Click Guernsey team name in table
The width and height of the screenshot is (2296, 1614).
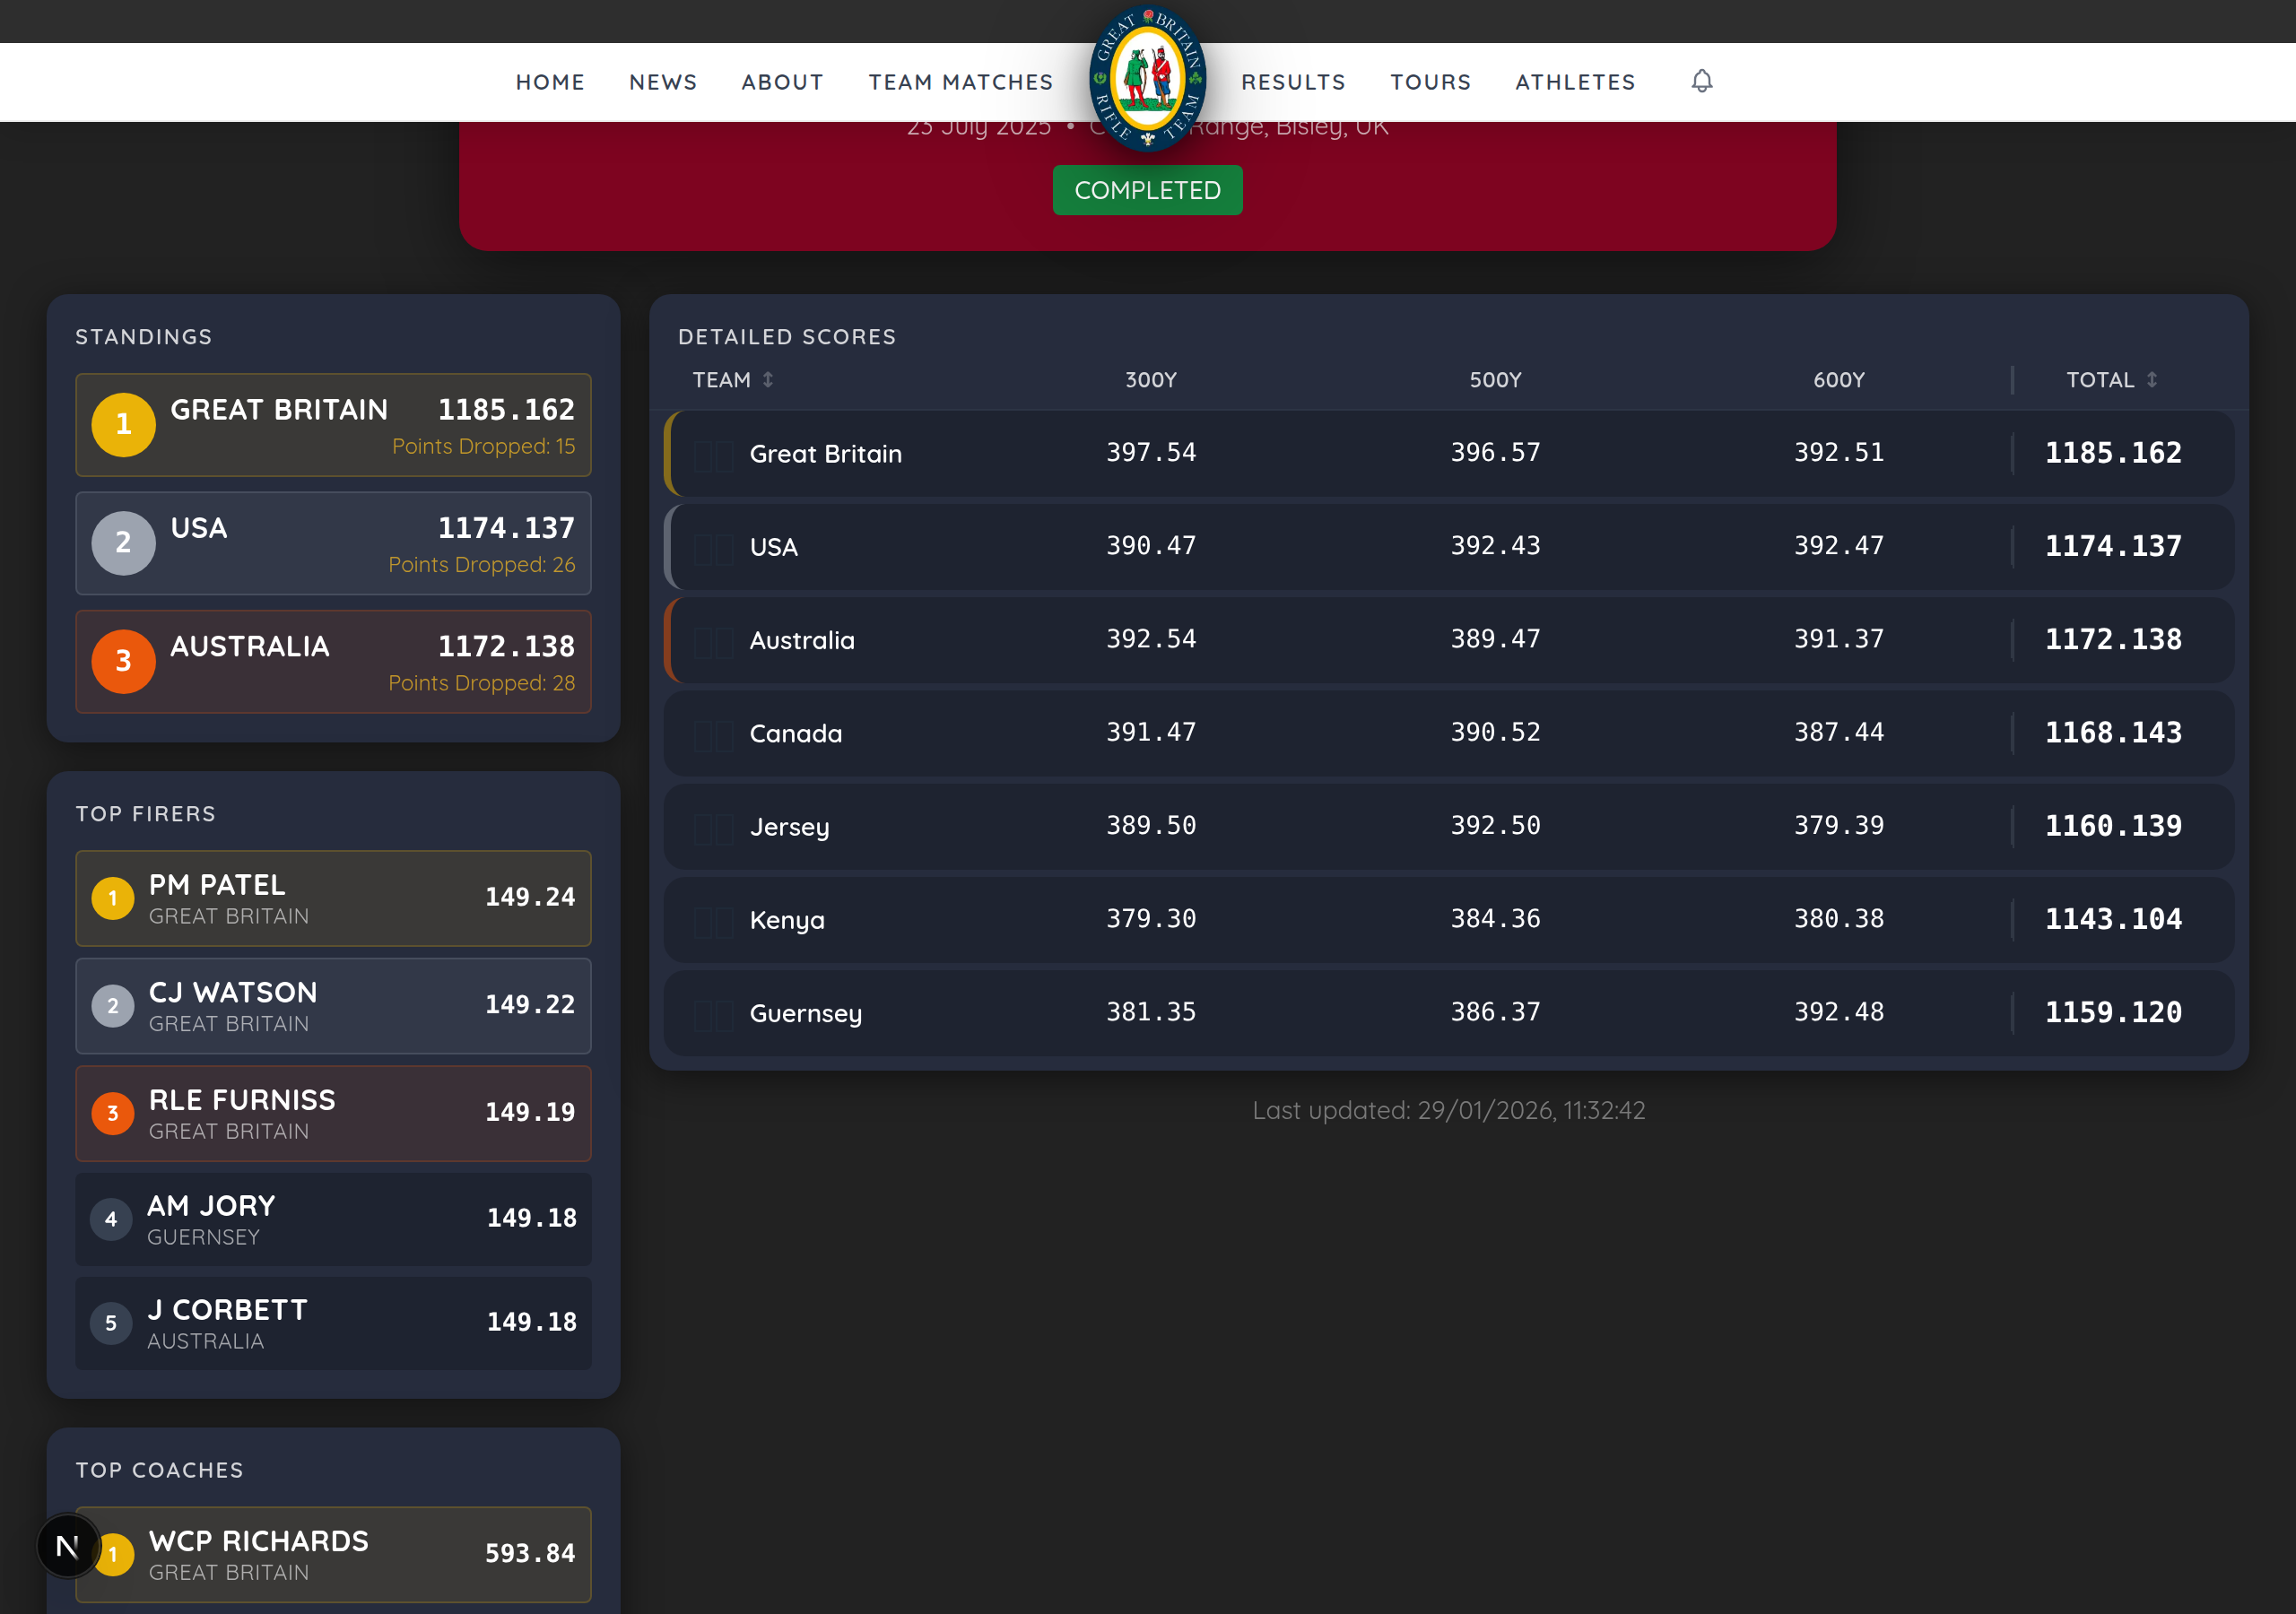pos(806,1014)
